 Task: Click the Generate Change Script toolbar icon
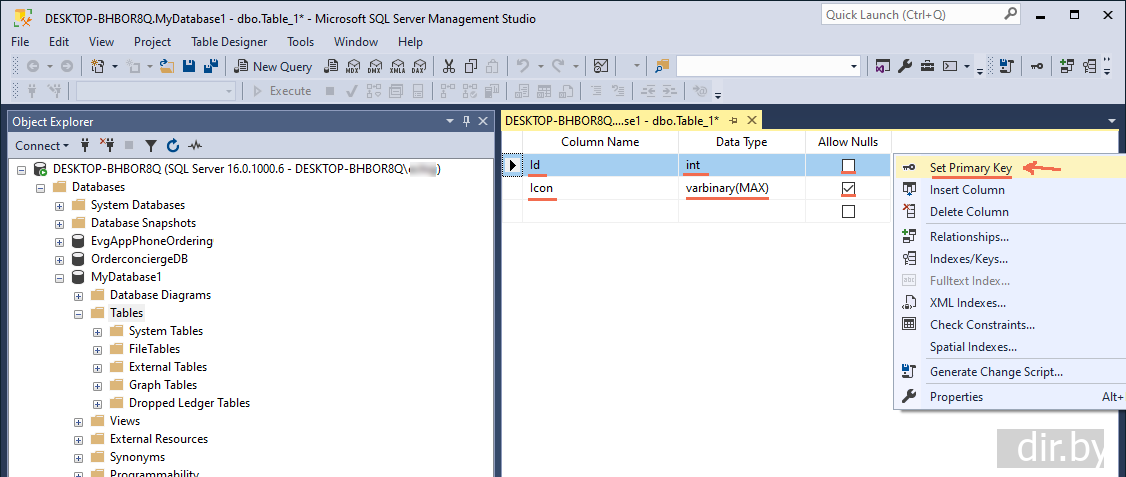click(x=1006, y=66)
